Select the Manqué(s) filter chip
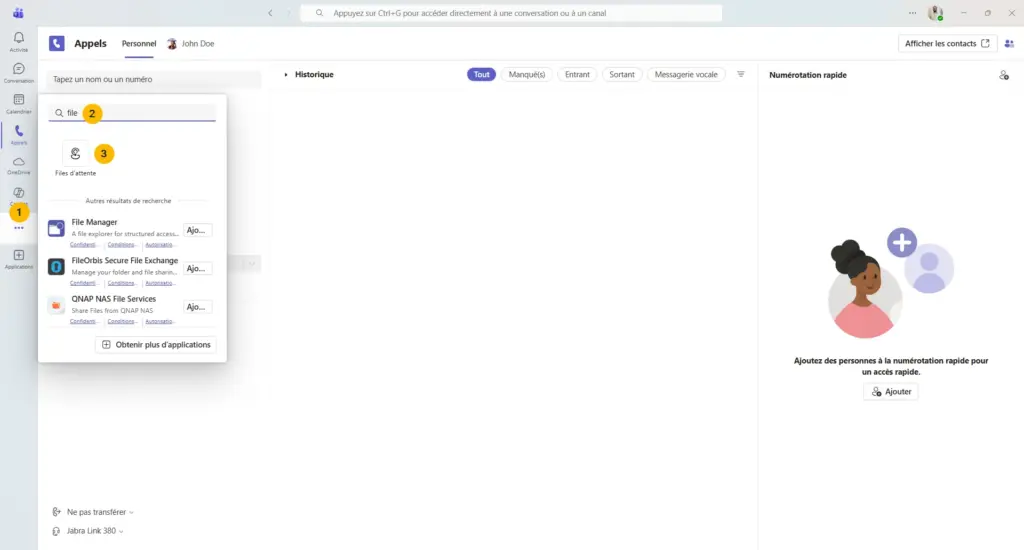 coord(526,75)
